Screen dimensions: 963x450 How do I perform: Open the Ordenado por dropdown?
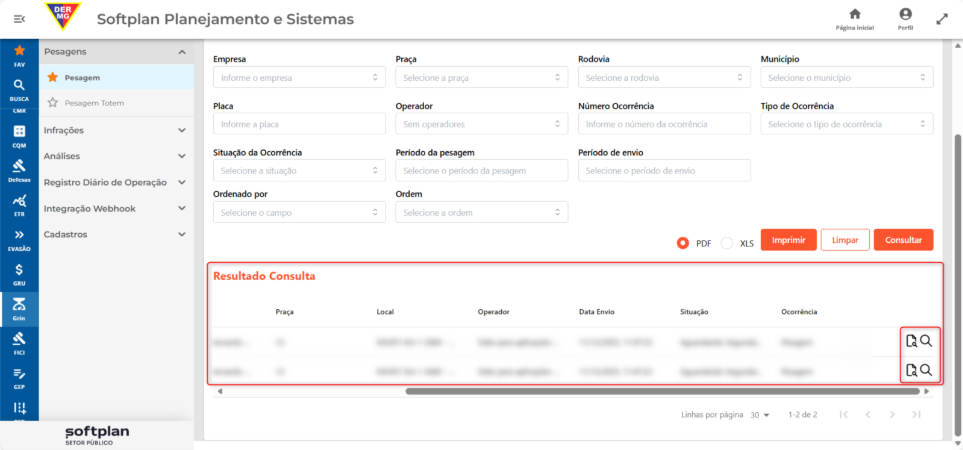click(299, 212)
